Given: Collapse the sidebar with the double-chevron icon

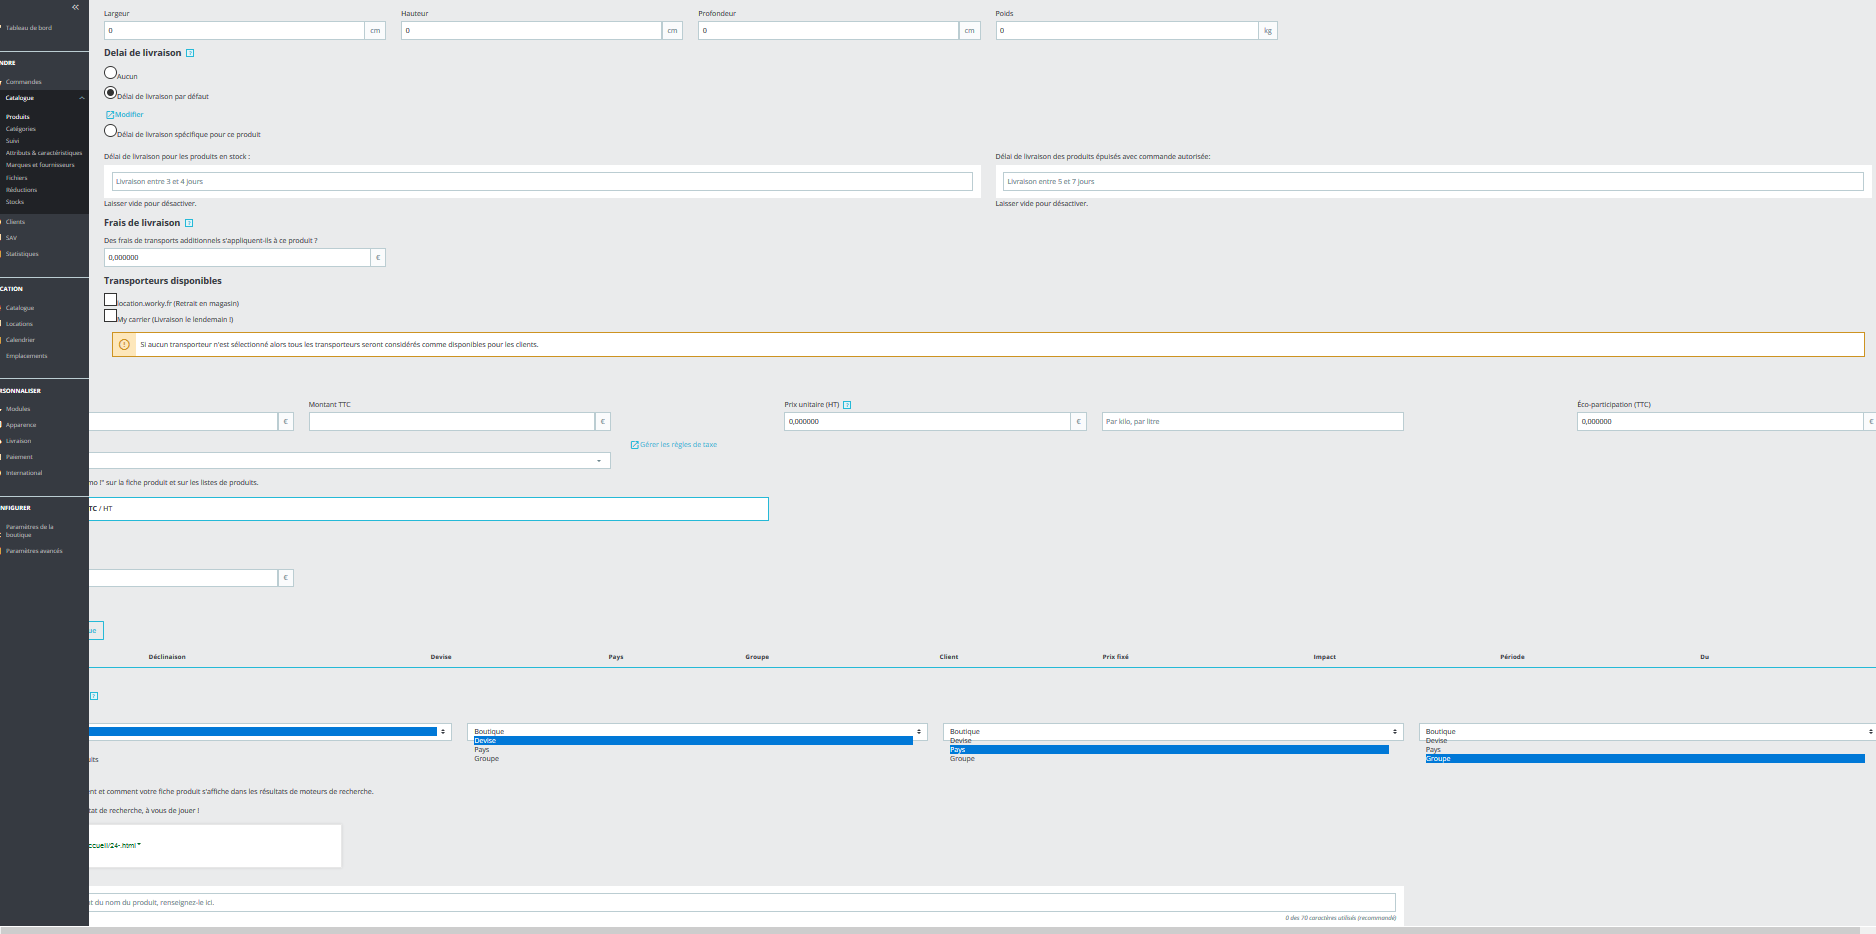Looking at the screenshot, I should coord(75,7).
